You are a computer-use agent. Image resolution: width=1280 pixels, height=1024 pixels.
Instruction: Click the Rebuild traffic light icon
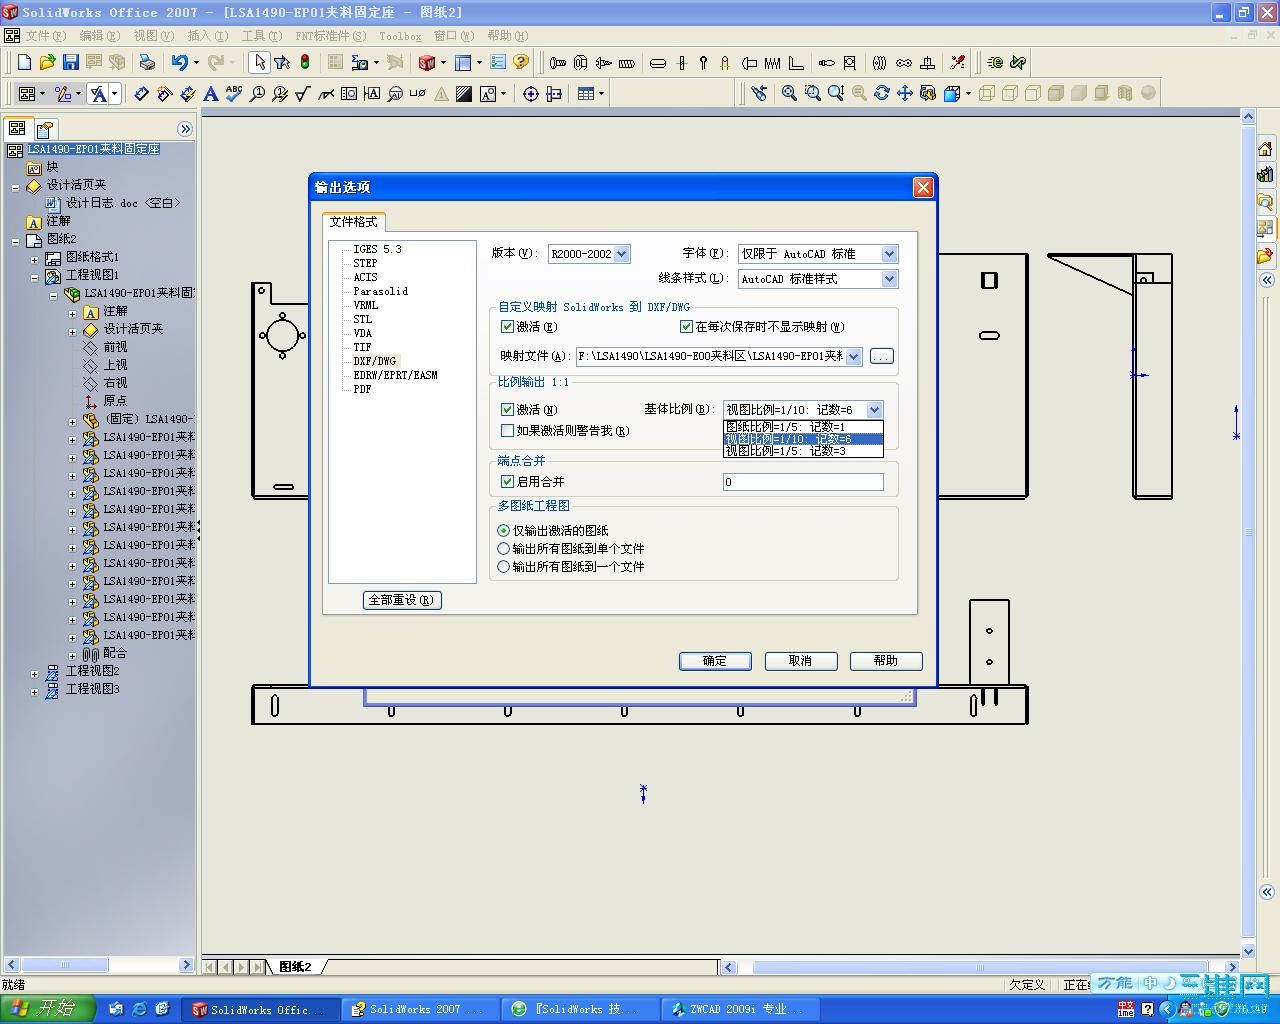[304, 62]
